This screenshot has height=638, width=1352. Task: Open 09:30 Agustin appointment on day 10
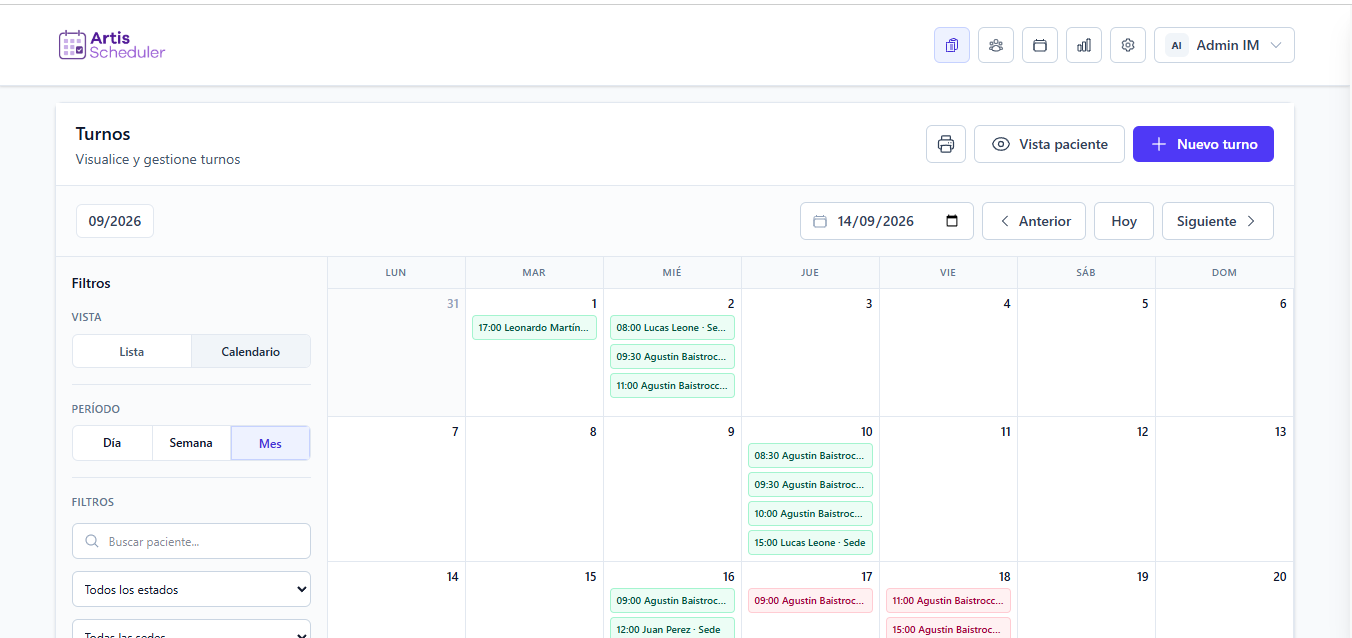810,484
